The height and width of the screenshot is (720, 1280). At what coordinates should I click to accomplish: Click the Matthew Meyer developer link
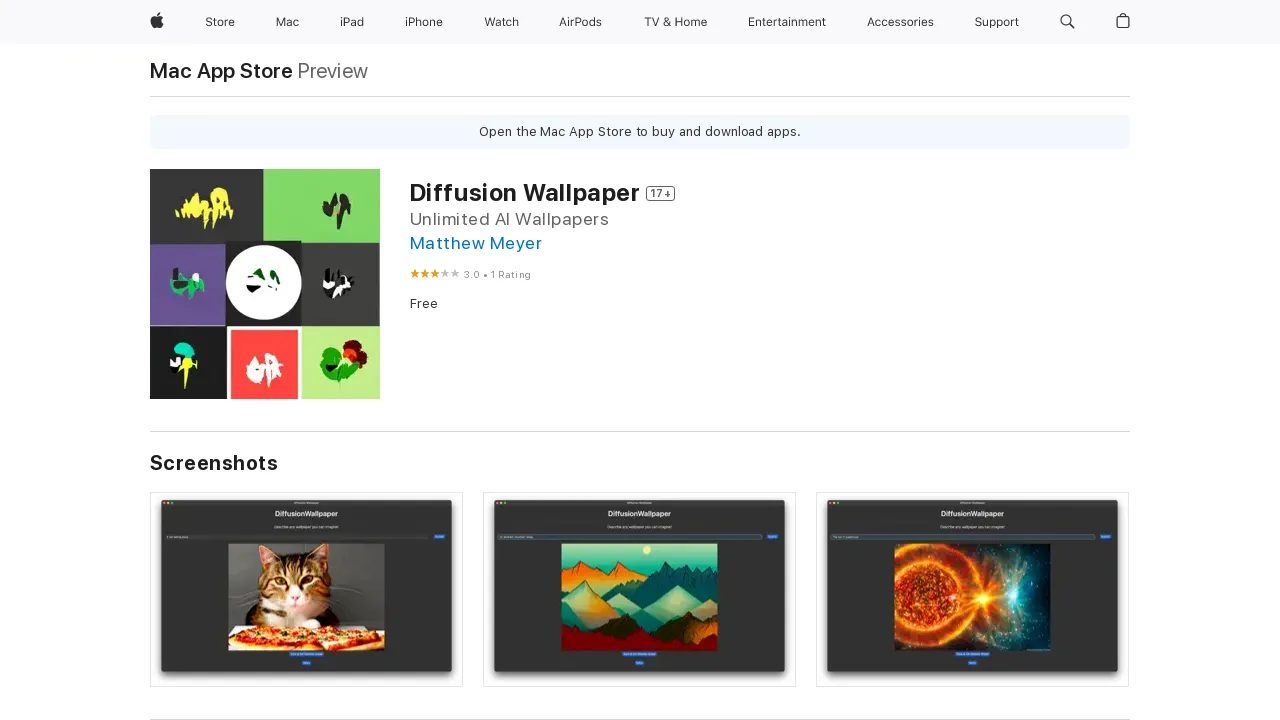click(x=475, y=243)
